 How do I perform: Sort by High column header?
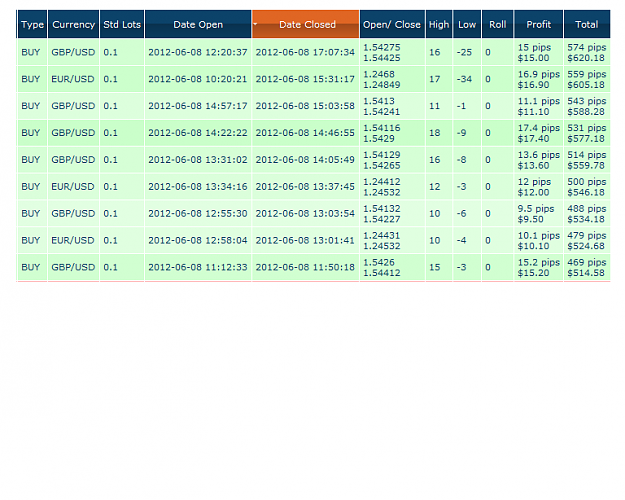(x=439, y=24)
